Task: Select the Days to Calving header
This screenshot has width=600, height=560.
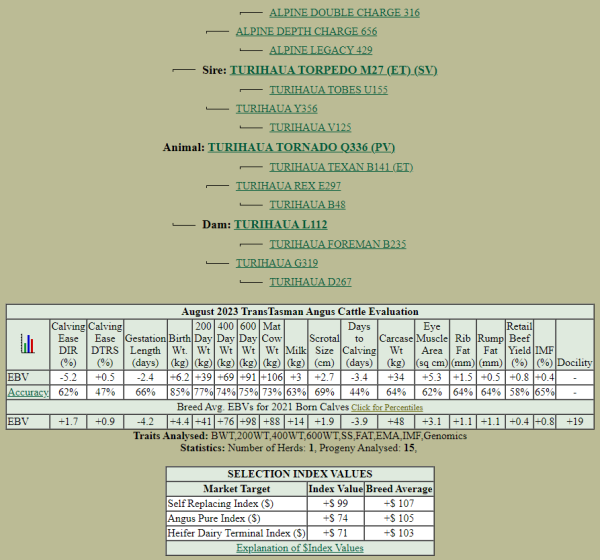Action: click(359, 344)
